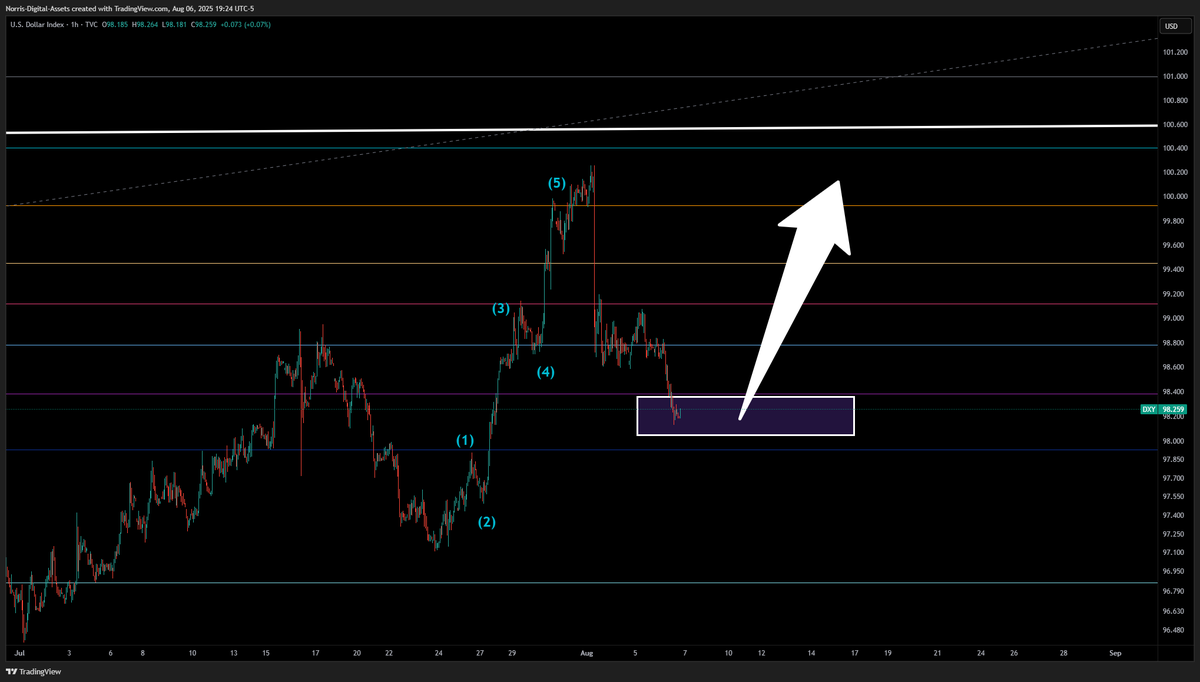
Task: Toggle the USD currency button
Action: point(1170,26)
